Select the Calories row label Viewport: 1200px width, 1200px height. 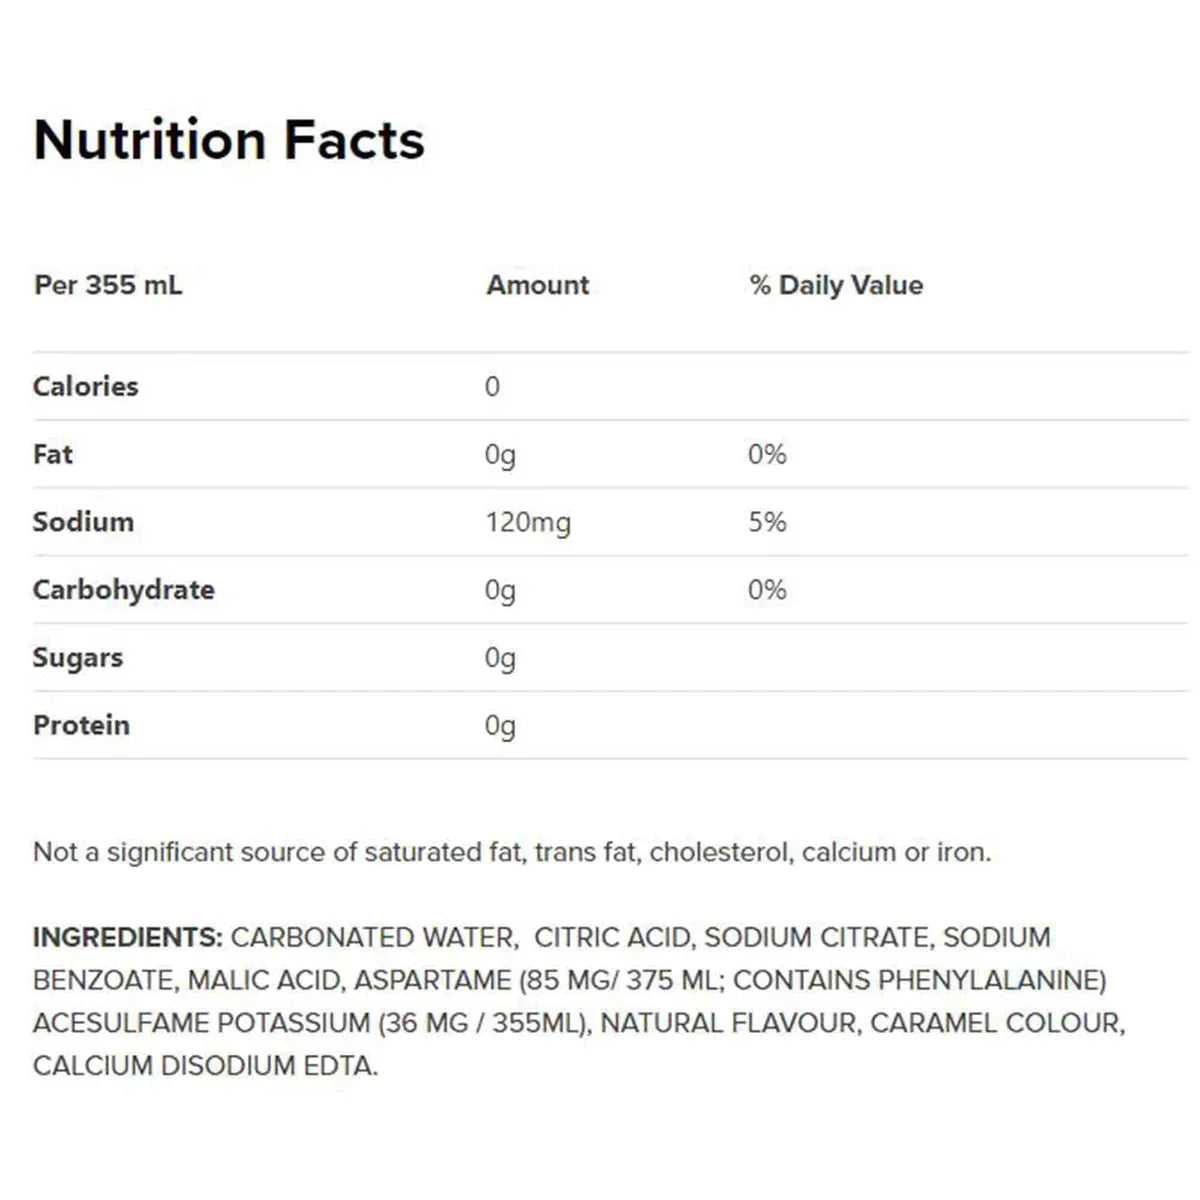point(85,386)
